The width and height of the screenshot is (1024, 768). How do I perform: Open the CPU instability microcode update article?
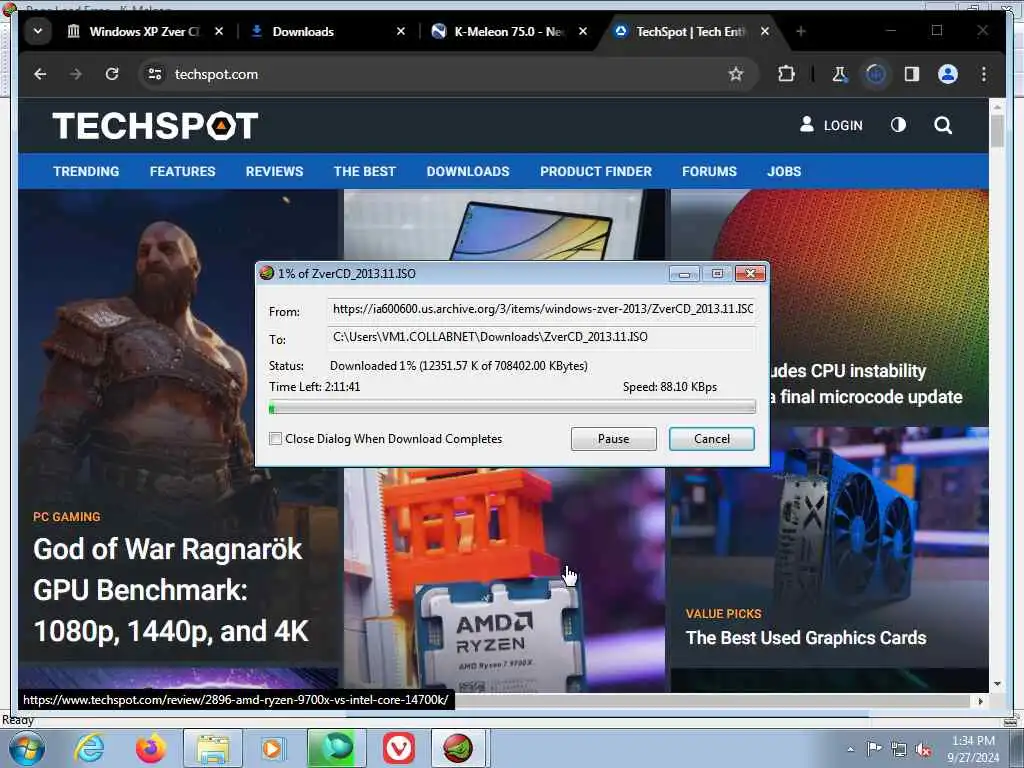(x=865, y=384)
